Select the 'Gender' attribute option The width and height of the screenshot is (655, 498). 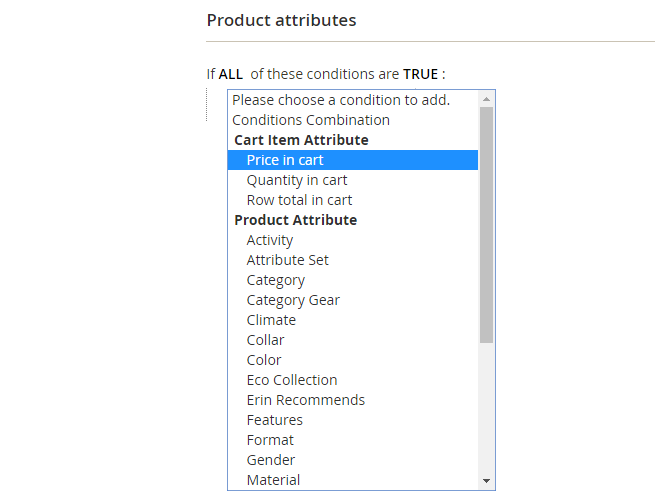tap(271, 460)
